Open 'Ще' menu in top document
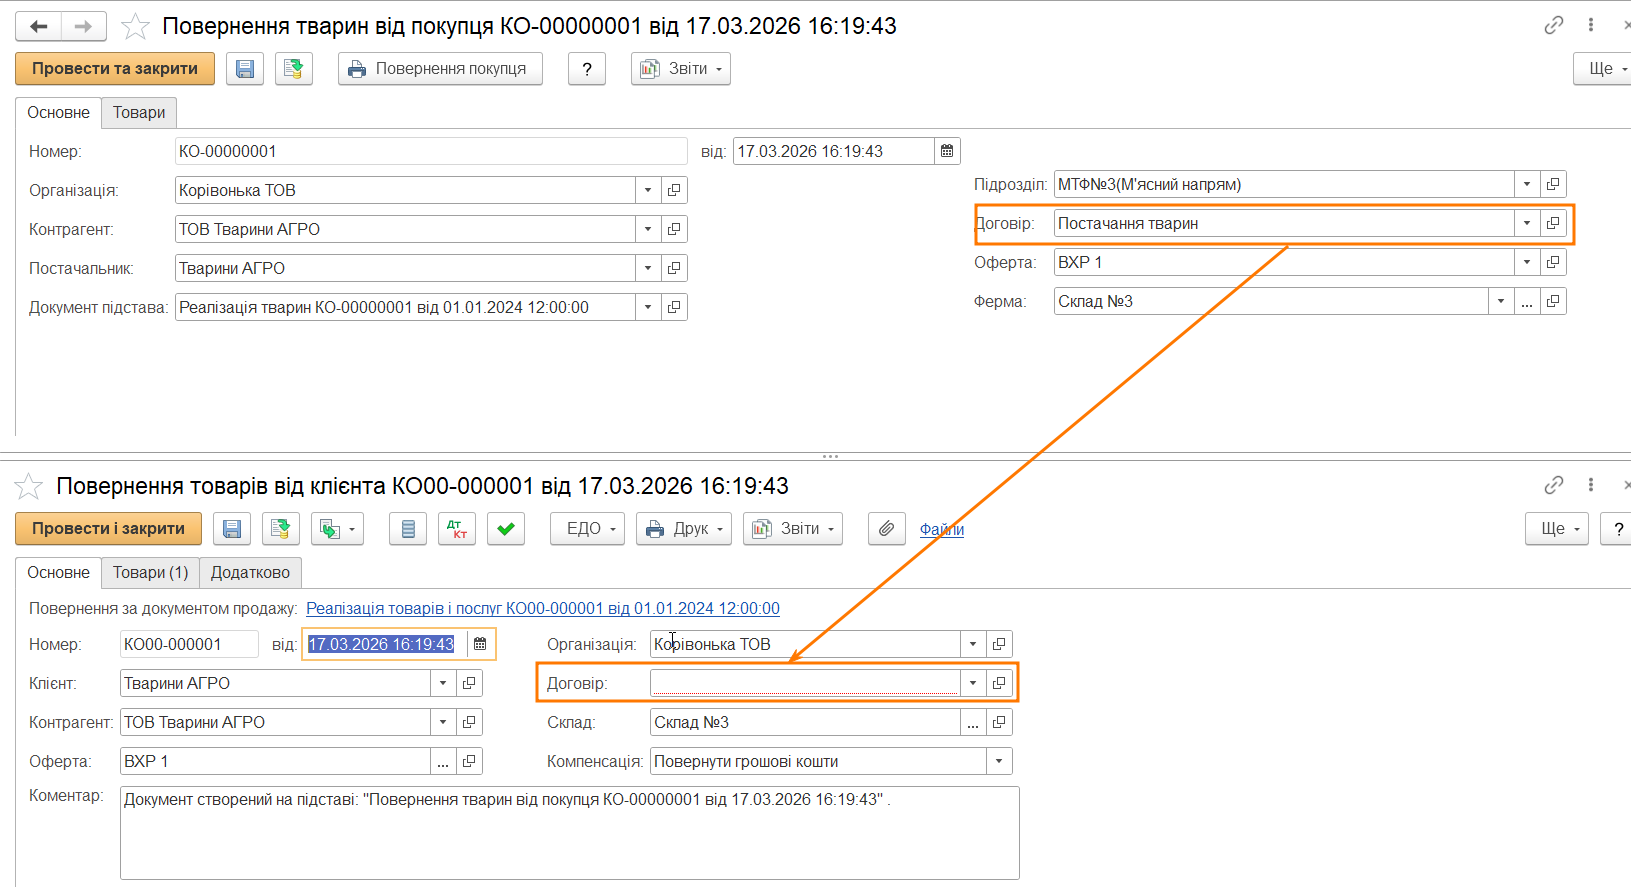Image resolution: width=1631 pixels, height=892 pixels. click(x=1603, y=69)
